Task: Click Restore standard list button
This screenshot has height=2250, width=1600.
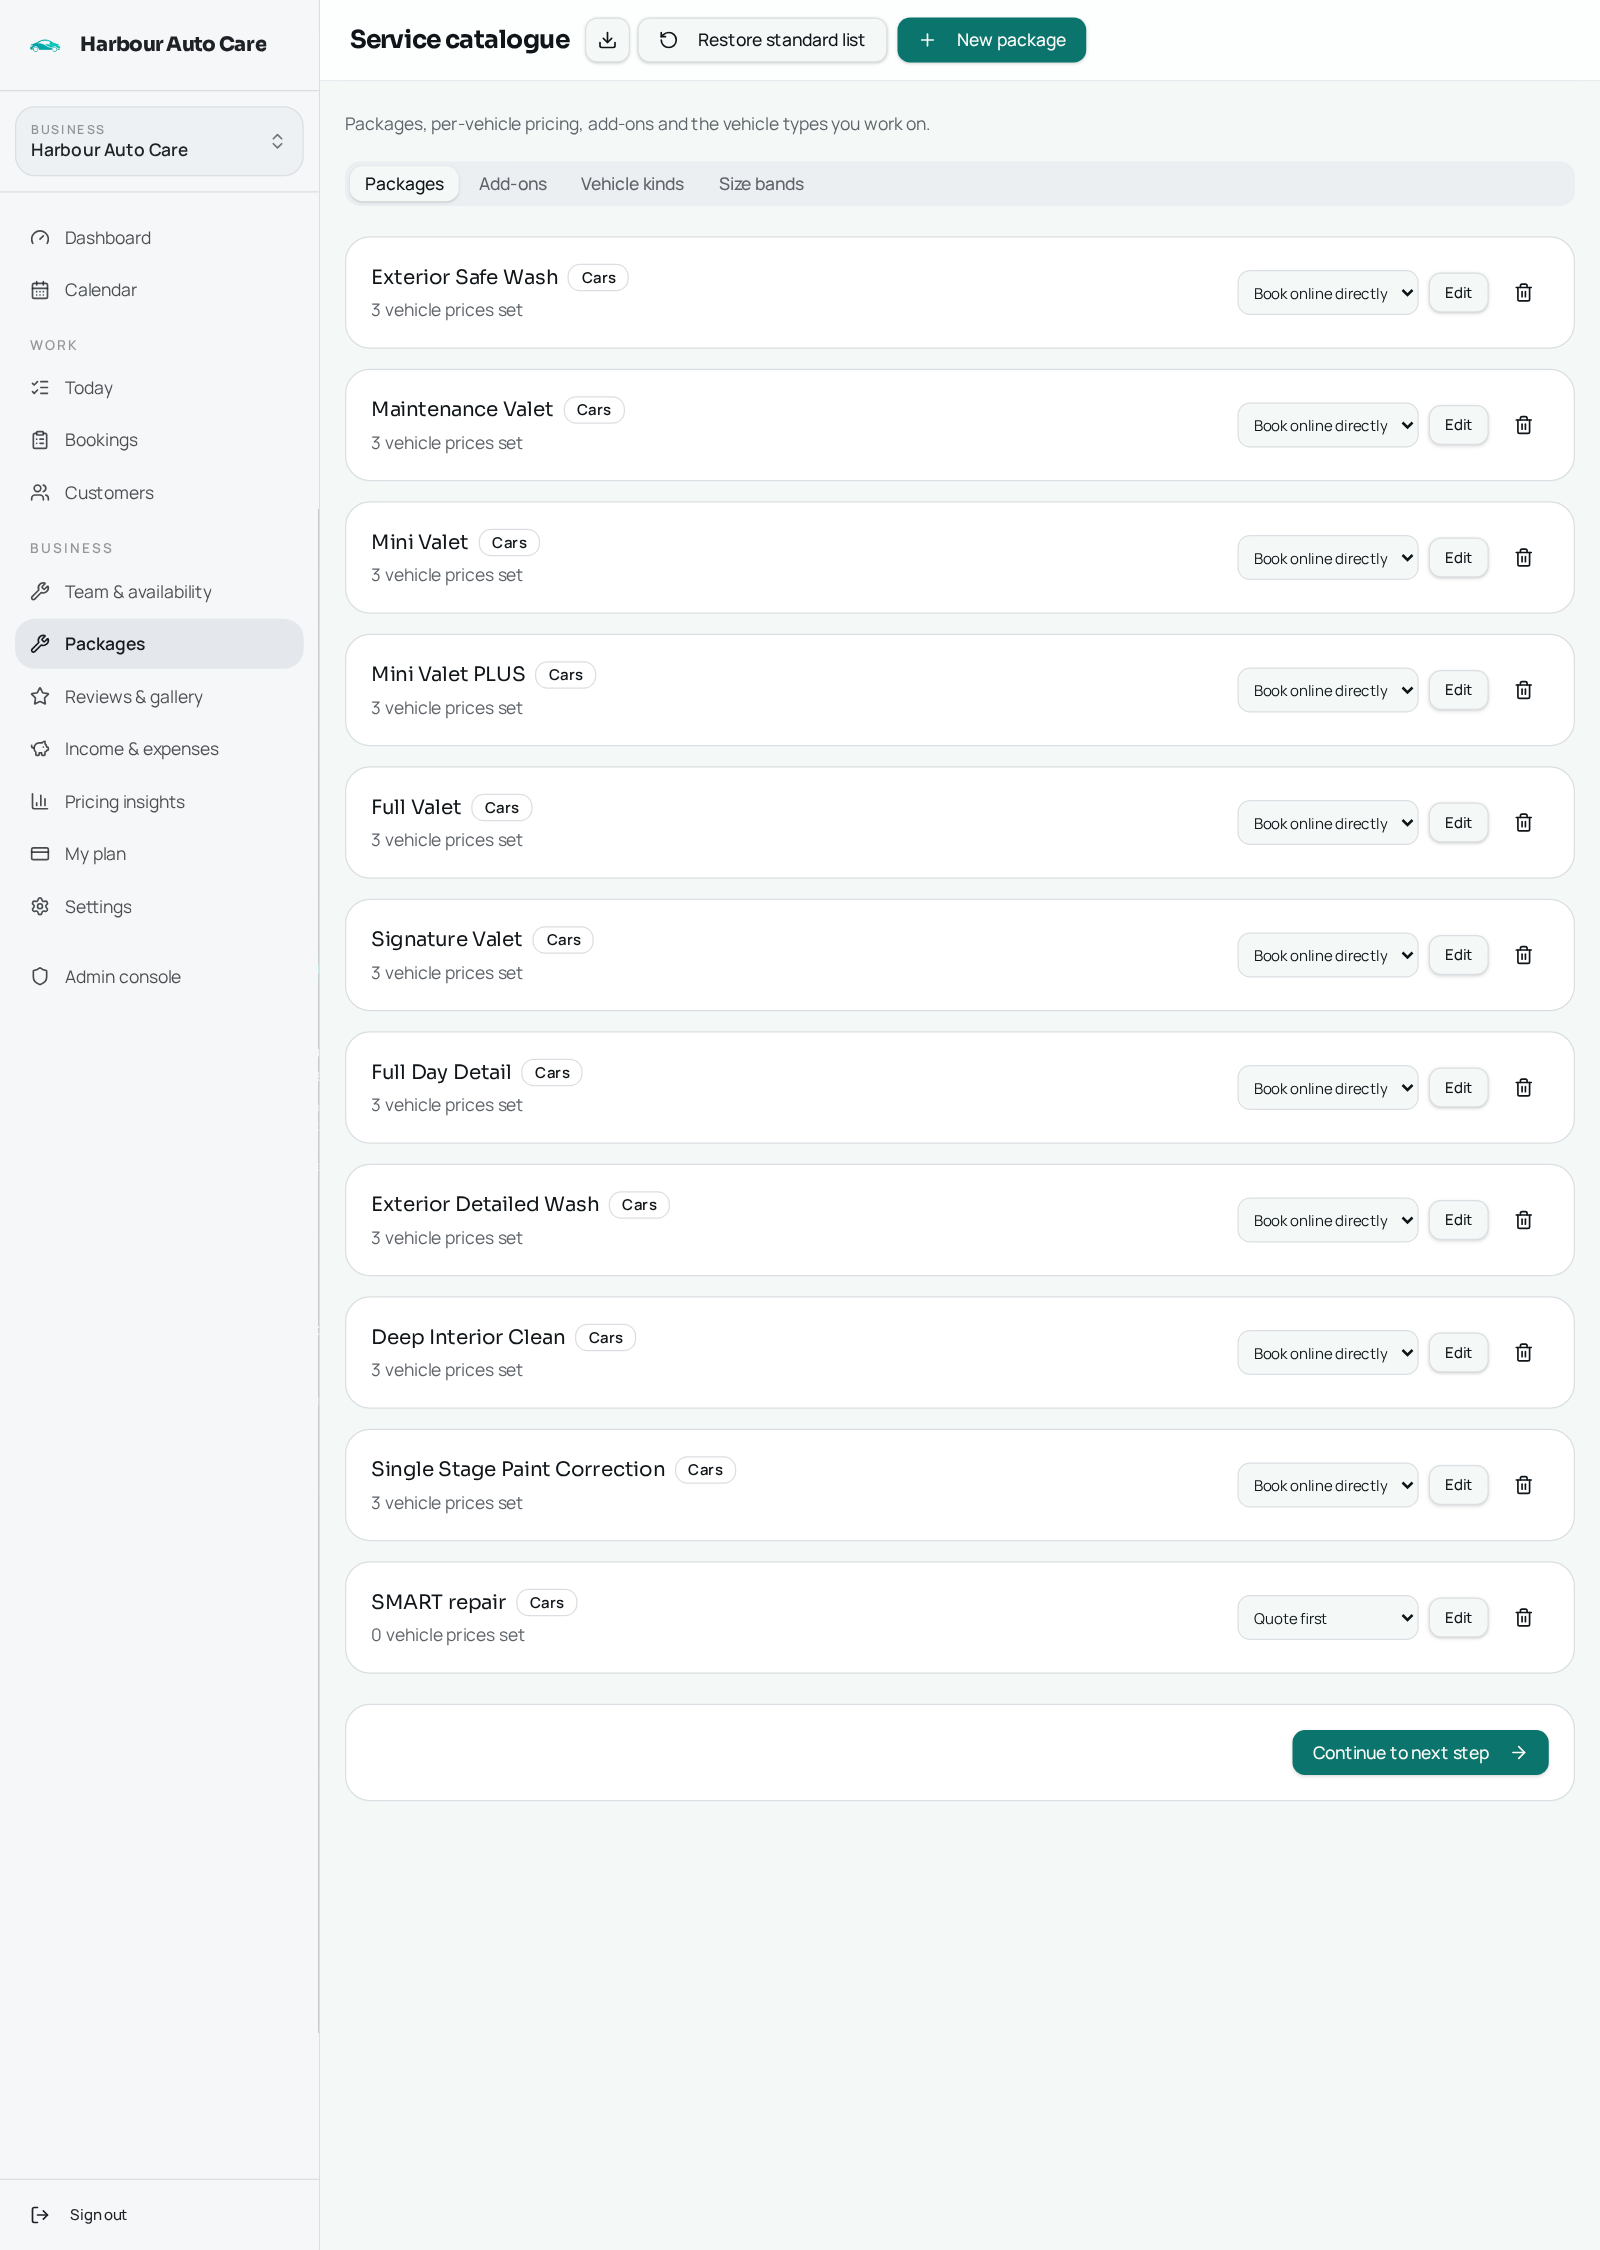Action: (x=762, y=40)
